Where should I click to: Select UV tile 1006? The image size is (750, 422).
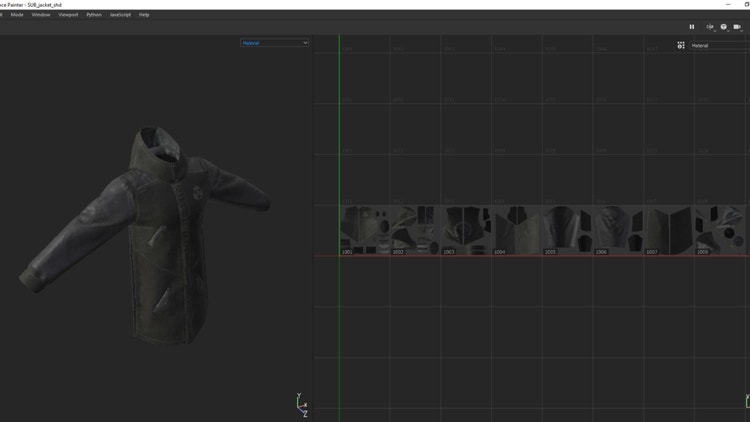tap(618, 230)
